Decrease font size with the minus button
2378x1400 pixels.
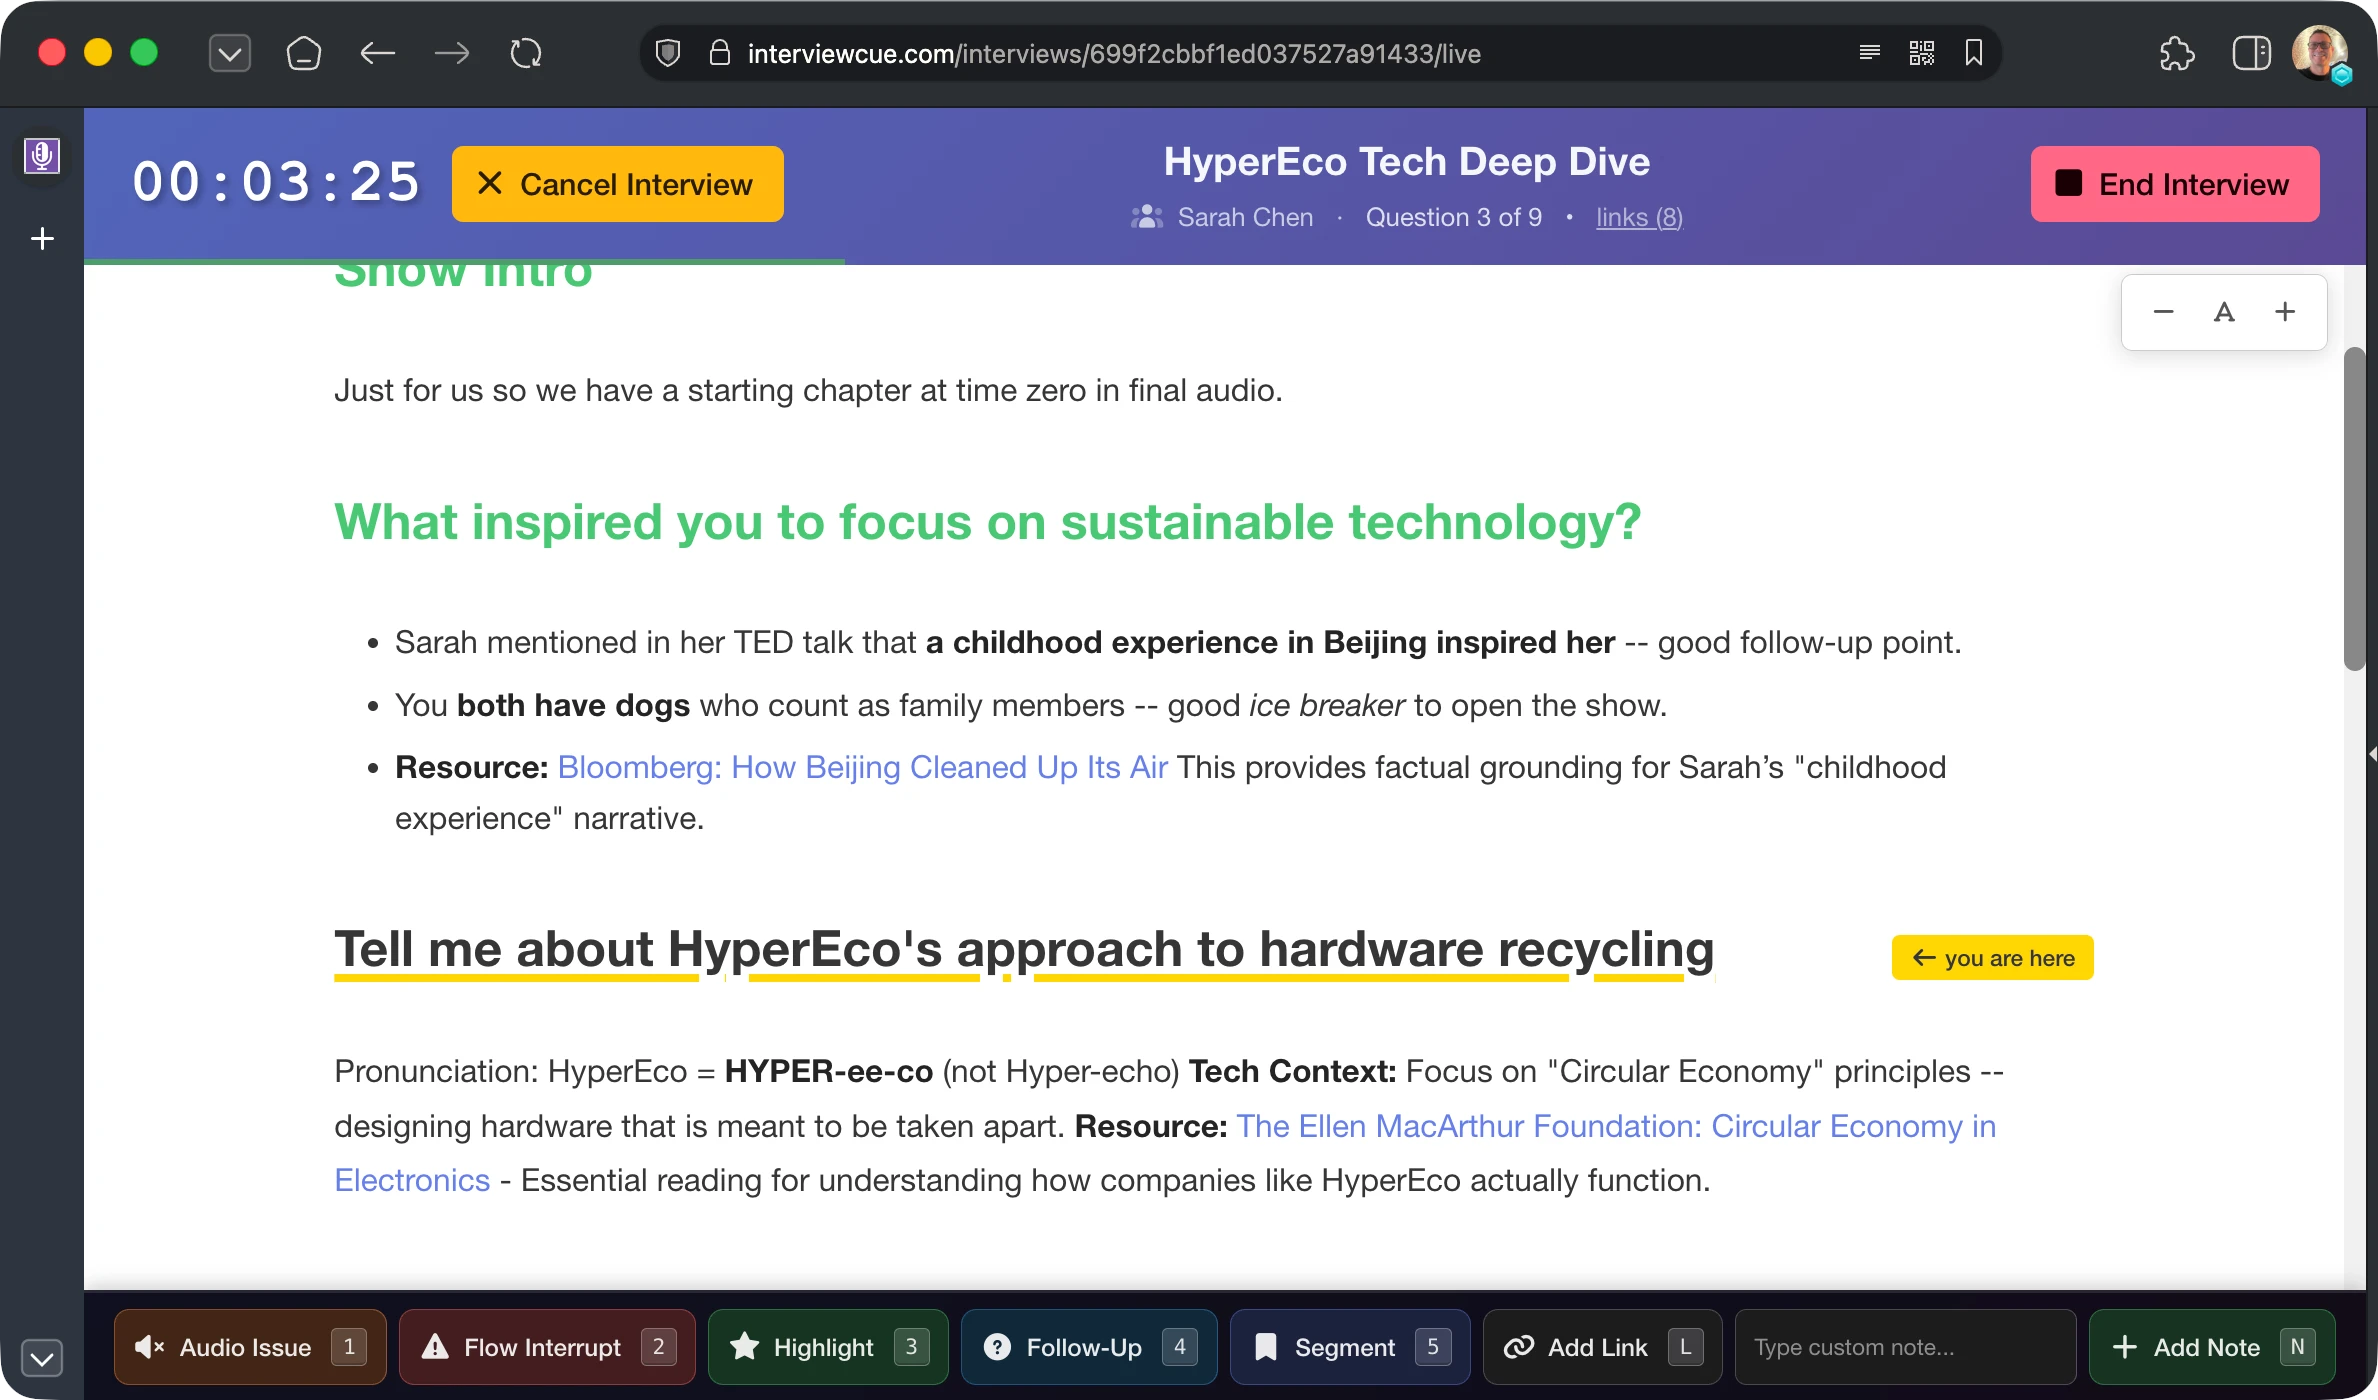[2163, 312]
